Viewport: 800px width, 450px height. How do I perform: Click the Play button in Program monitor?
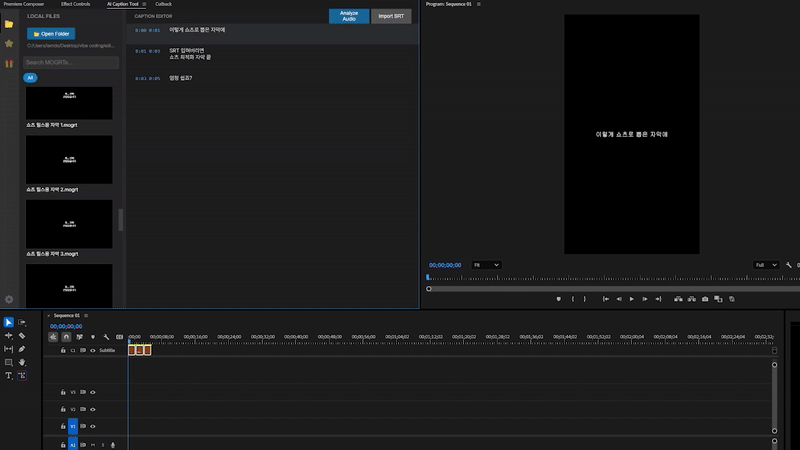(x=632, y=299)
